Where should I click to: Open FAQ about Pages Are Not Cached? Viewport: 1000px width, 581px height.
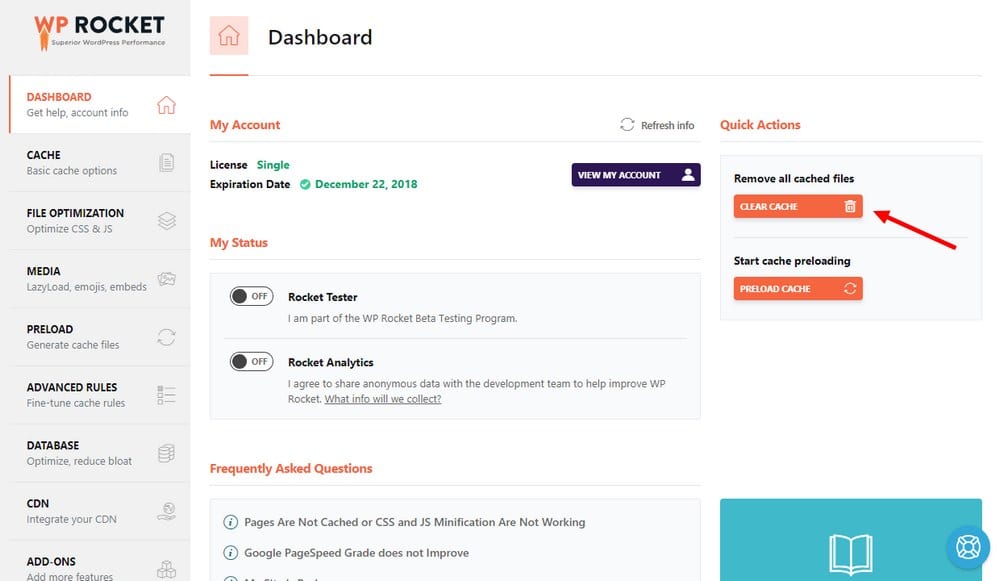414,522
